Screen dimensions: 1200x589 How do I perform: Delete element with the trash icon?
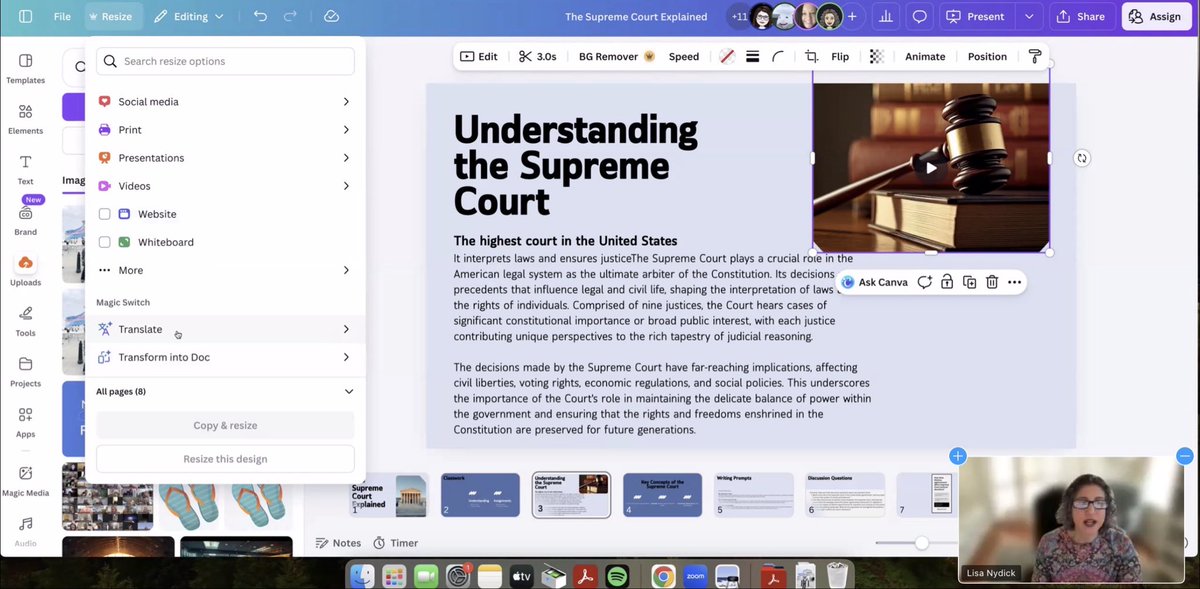tap(992, 282)
